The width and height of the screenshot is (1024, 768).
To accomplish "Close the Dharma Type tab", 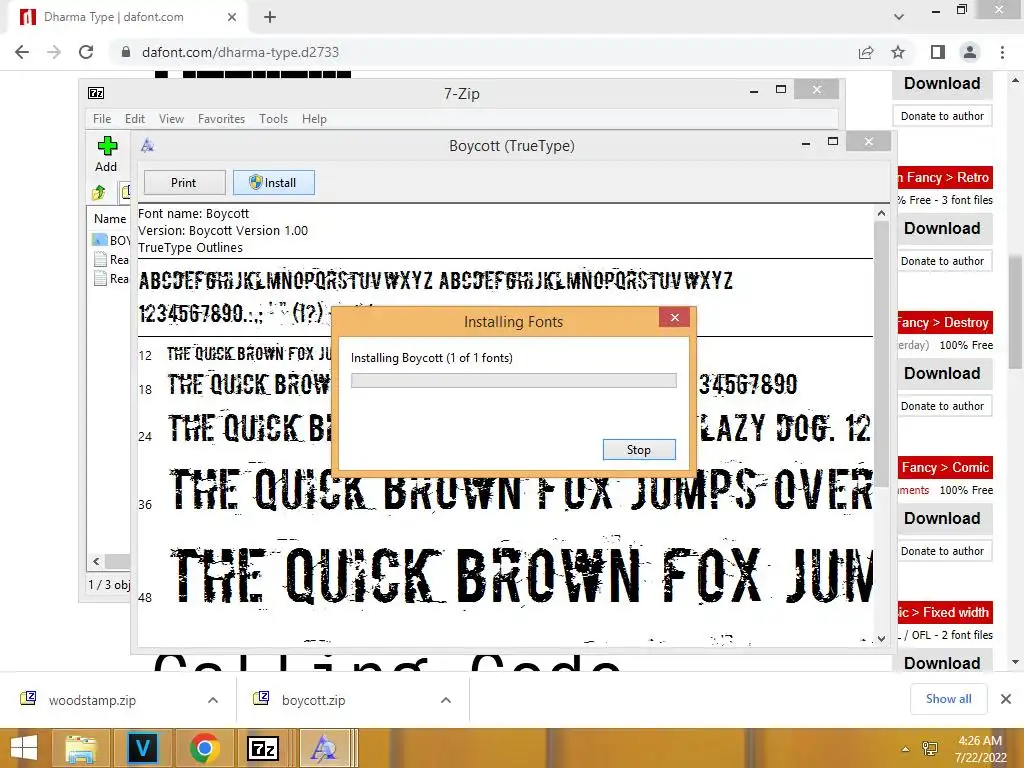I will 232,17.
